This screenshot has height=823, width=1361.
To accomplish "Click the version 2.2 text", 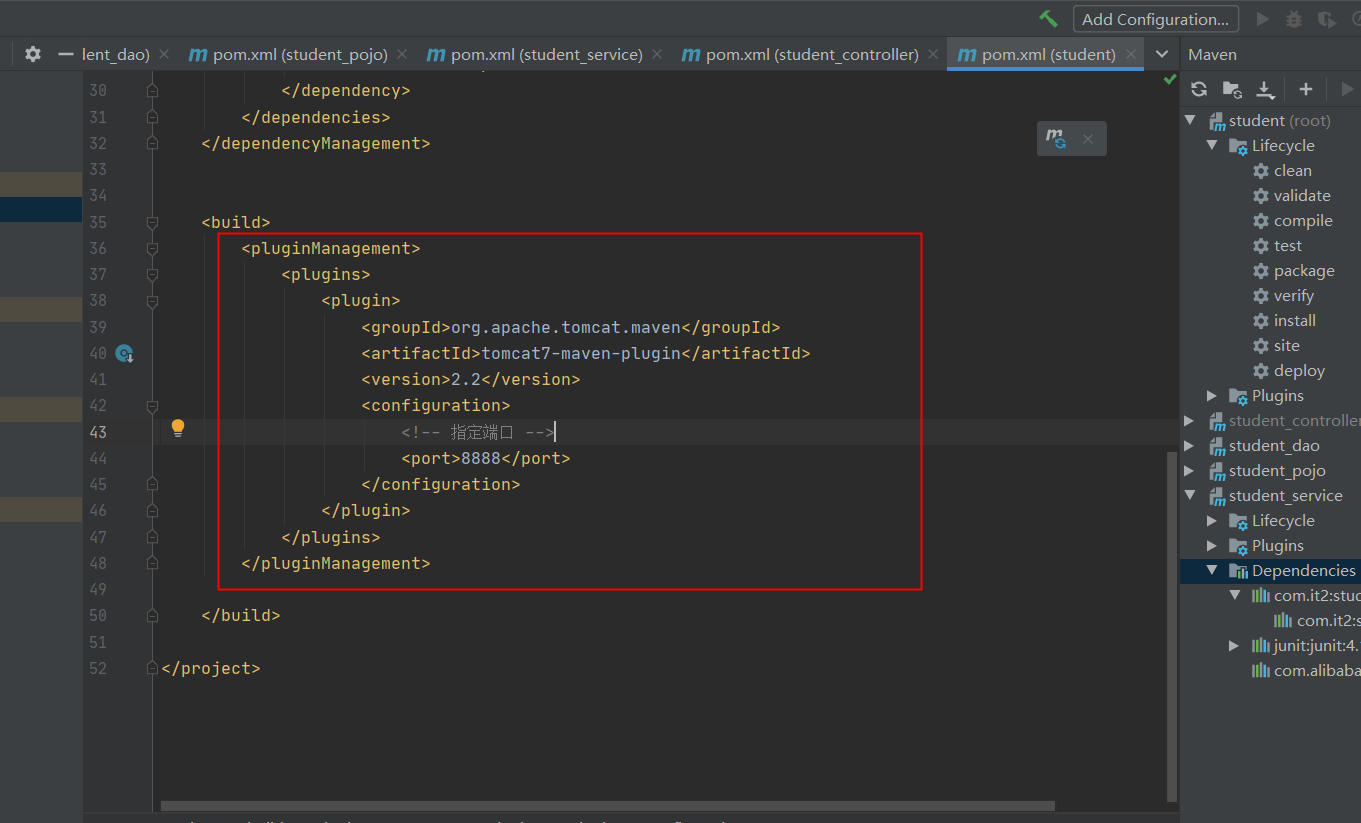I will coord(466,379).
